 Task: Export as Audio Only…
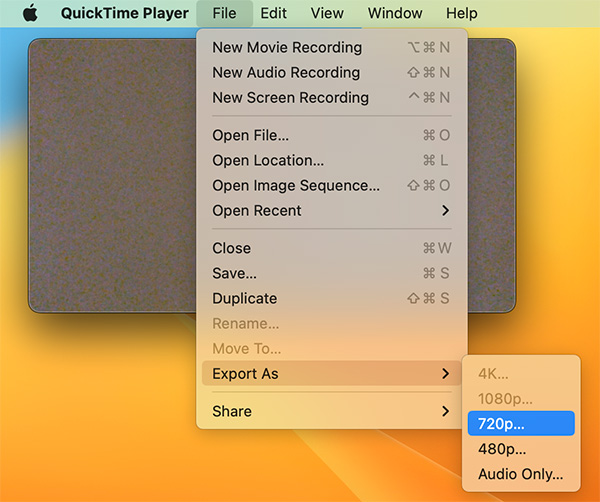[521, 474]
